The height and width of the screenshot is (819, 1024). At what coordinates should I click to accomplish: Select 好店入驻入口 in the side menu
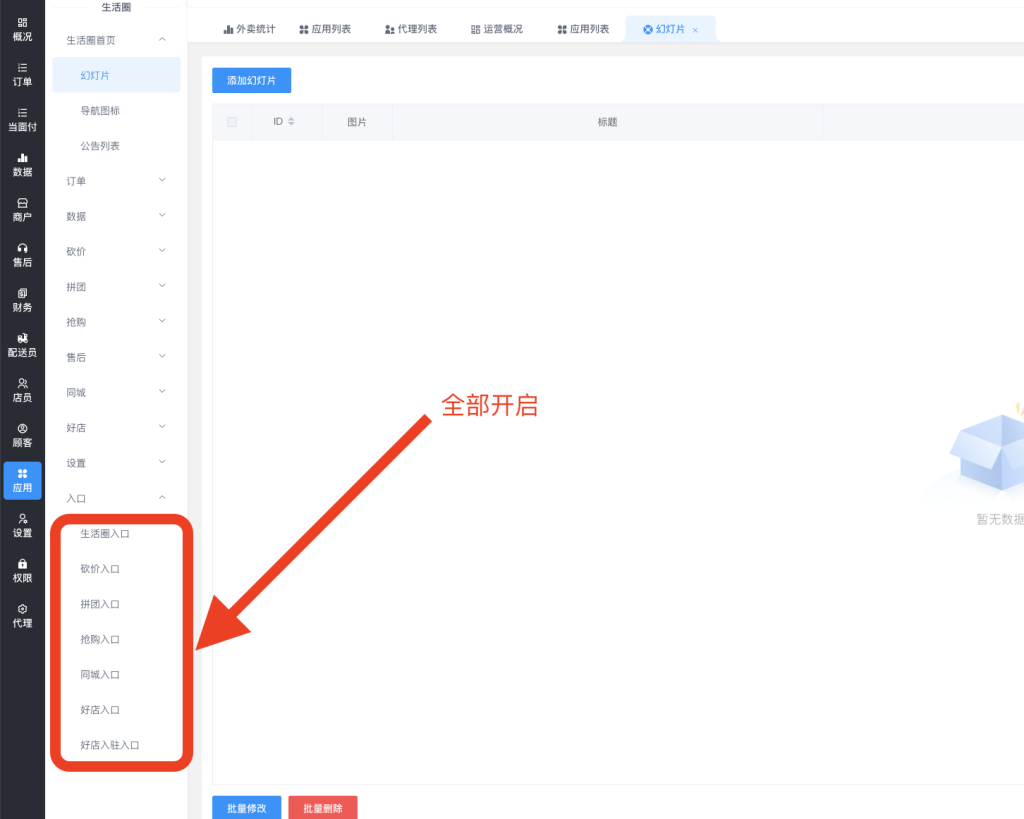click(x=109, y=745)
